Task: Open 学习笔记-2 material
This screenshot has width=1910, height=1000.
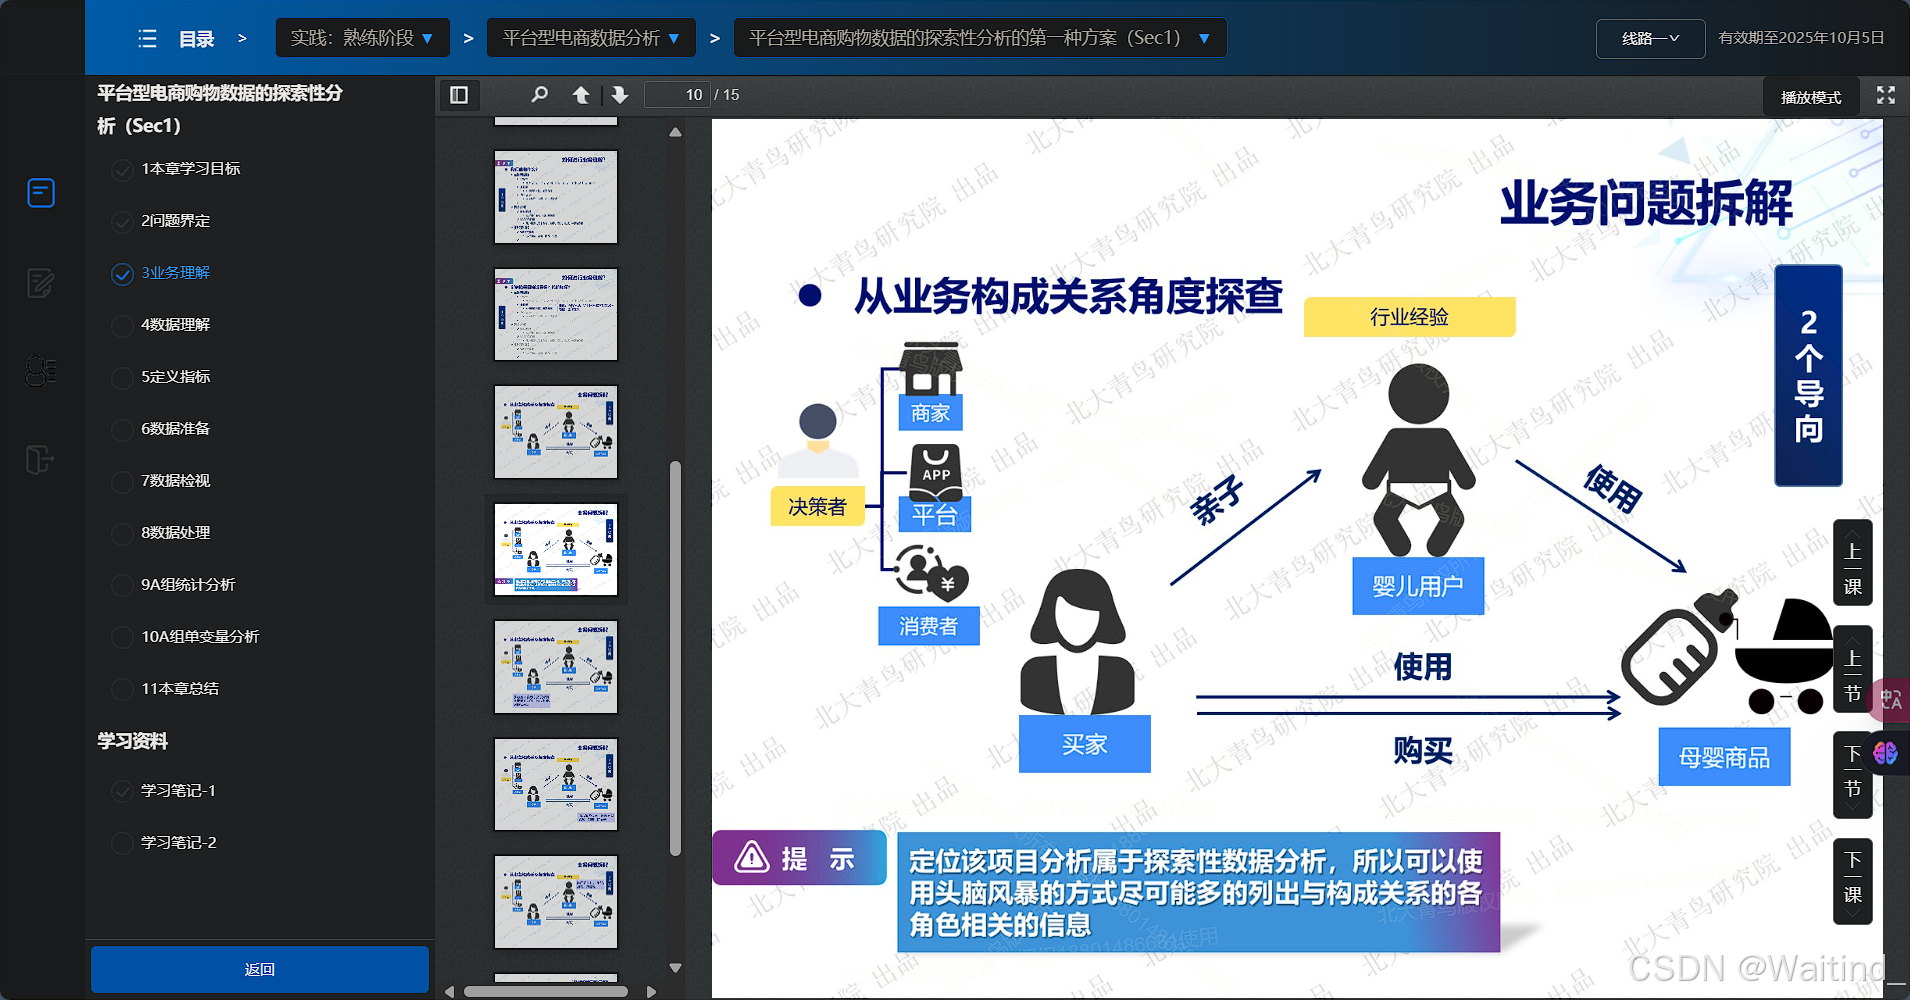Action: [x=179, y=843]
